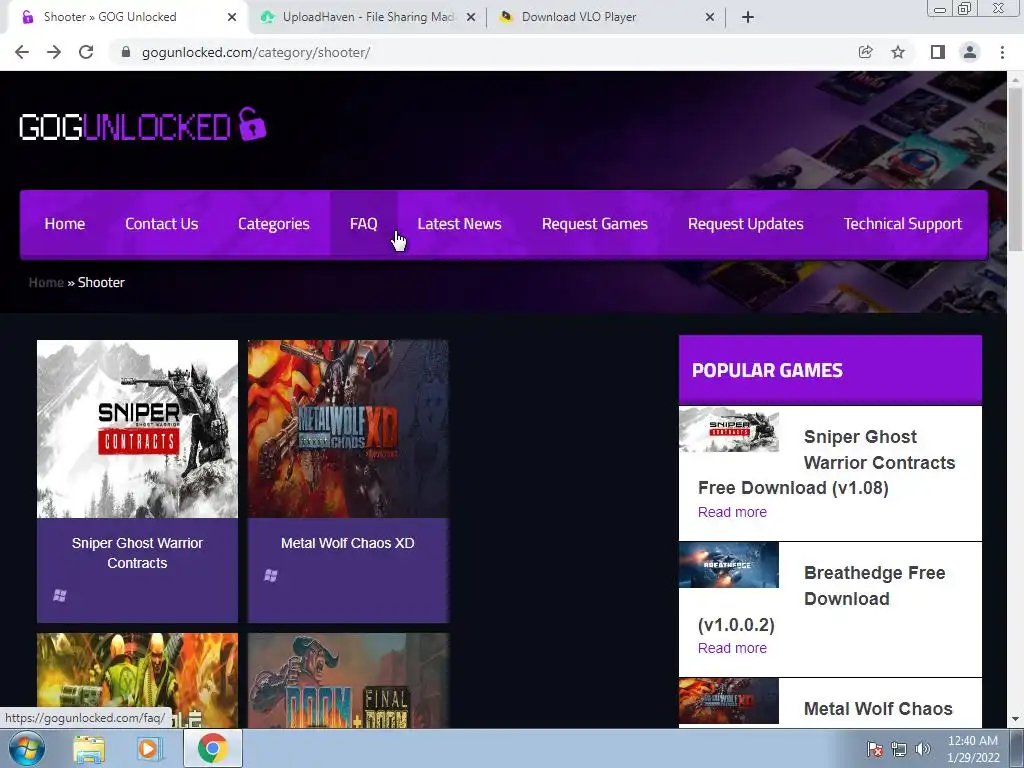Open the FAQ menu item
Screen dimensions: 1024x768
[364, 224]
